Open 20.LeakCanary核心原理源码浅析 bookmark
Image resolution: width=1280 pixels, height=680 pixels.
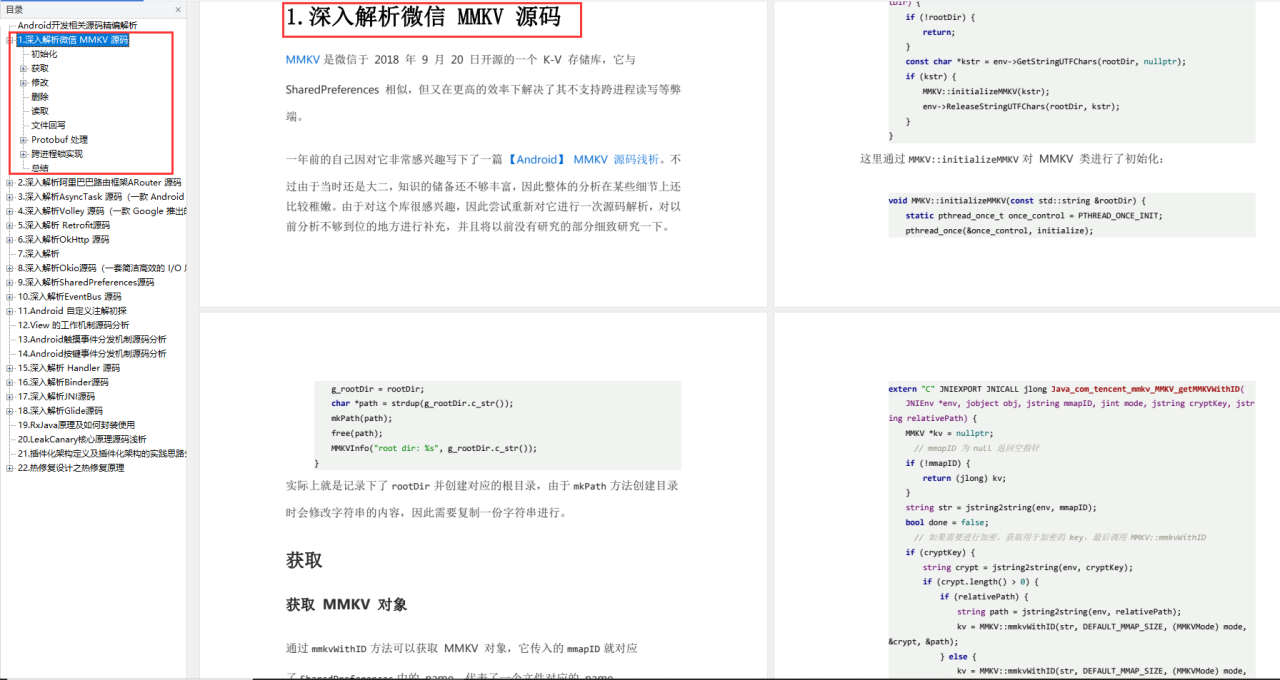(81, 439)
